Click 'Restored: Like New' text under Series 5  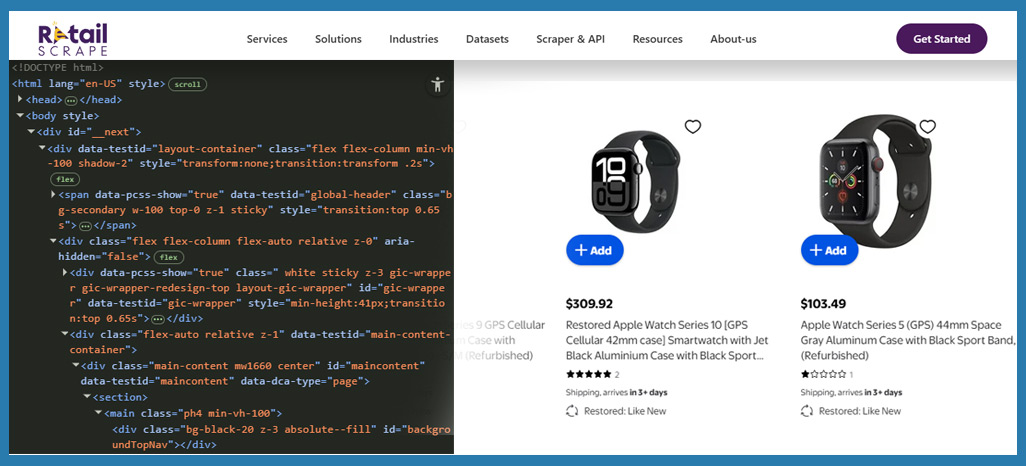[860, 411]
